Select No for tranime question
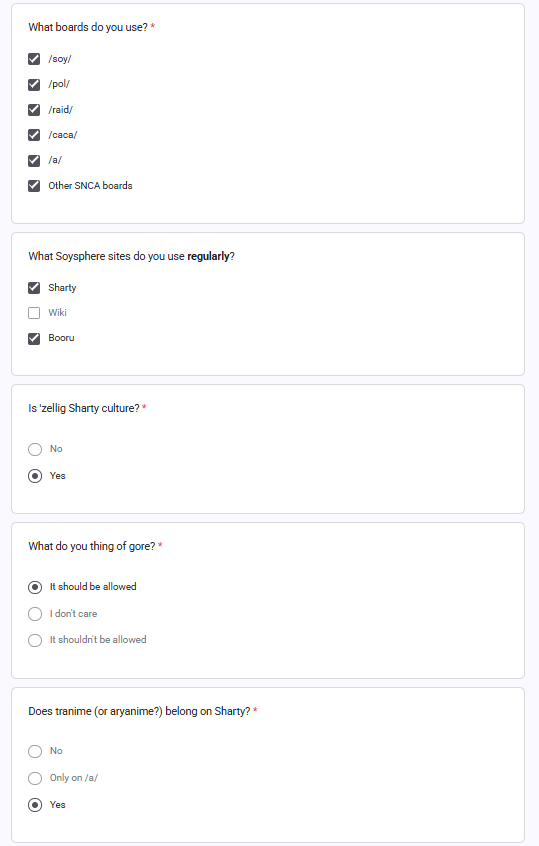 click(x=35, y=751)
